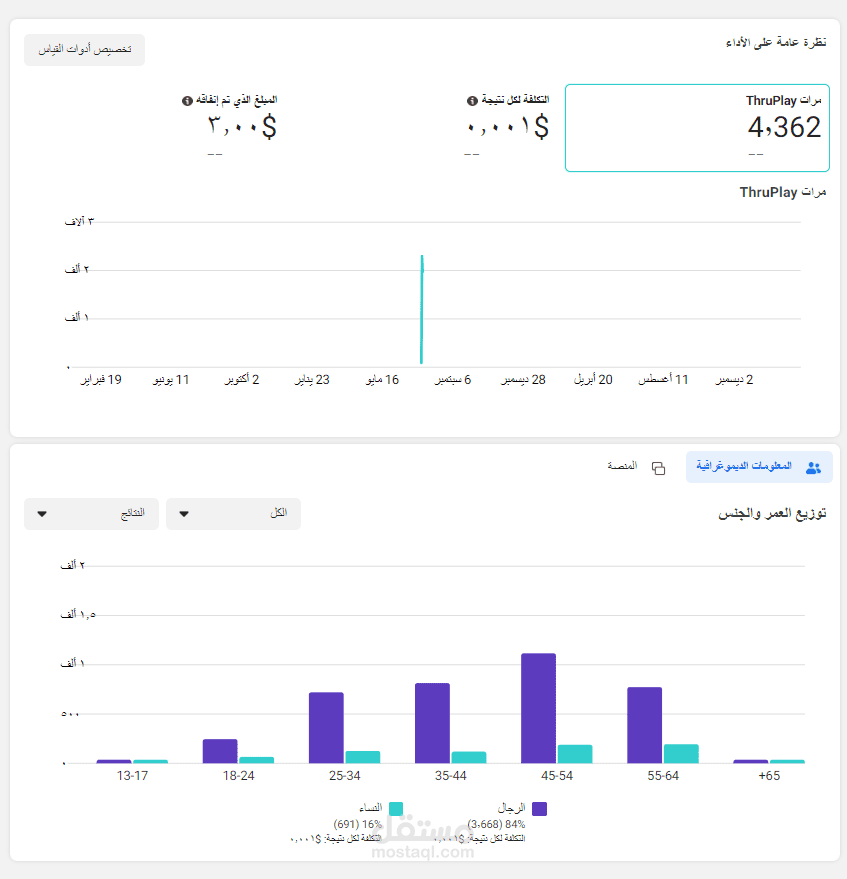The image size is (847, 879).
Task: Click the women's teal bar for 35-44
Action: (x=469, y=757)
